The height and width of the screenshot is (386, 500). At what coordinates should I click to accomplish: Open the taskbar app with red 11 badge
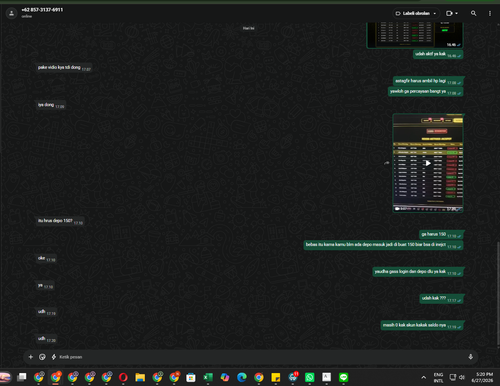293,377
